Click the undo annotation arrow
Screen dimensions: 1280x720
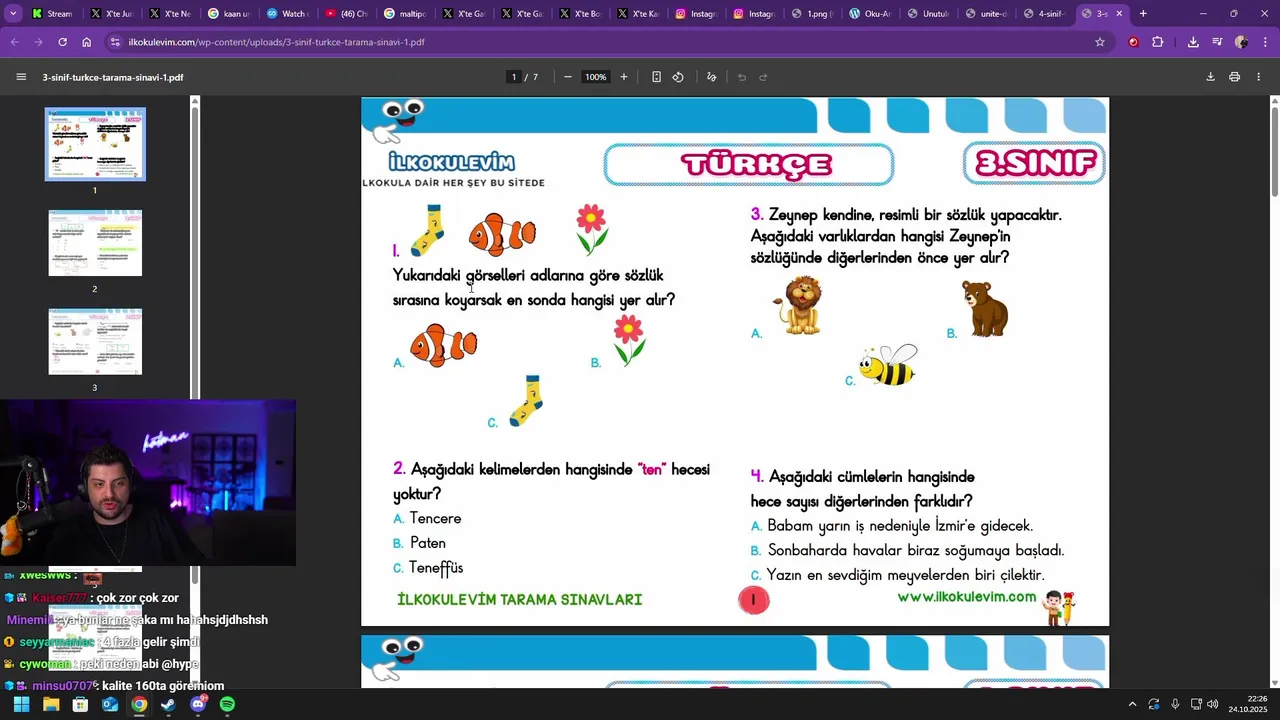(742, 77)
